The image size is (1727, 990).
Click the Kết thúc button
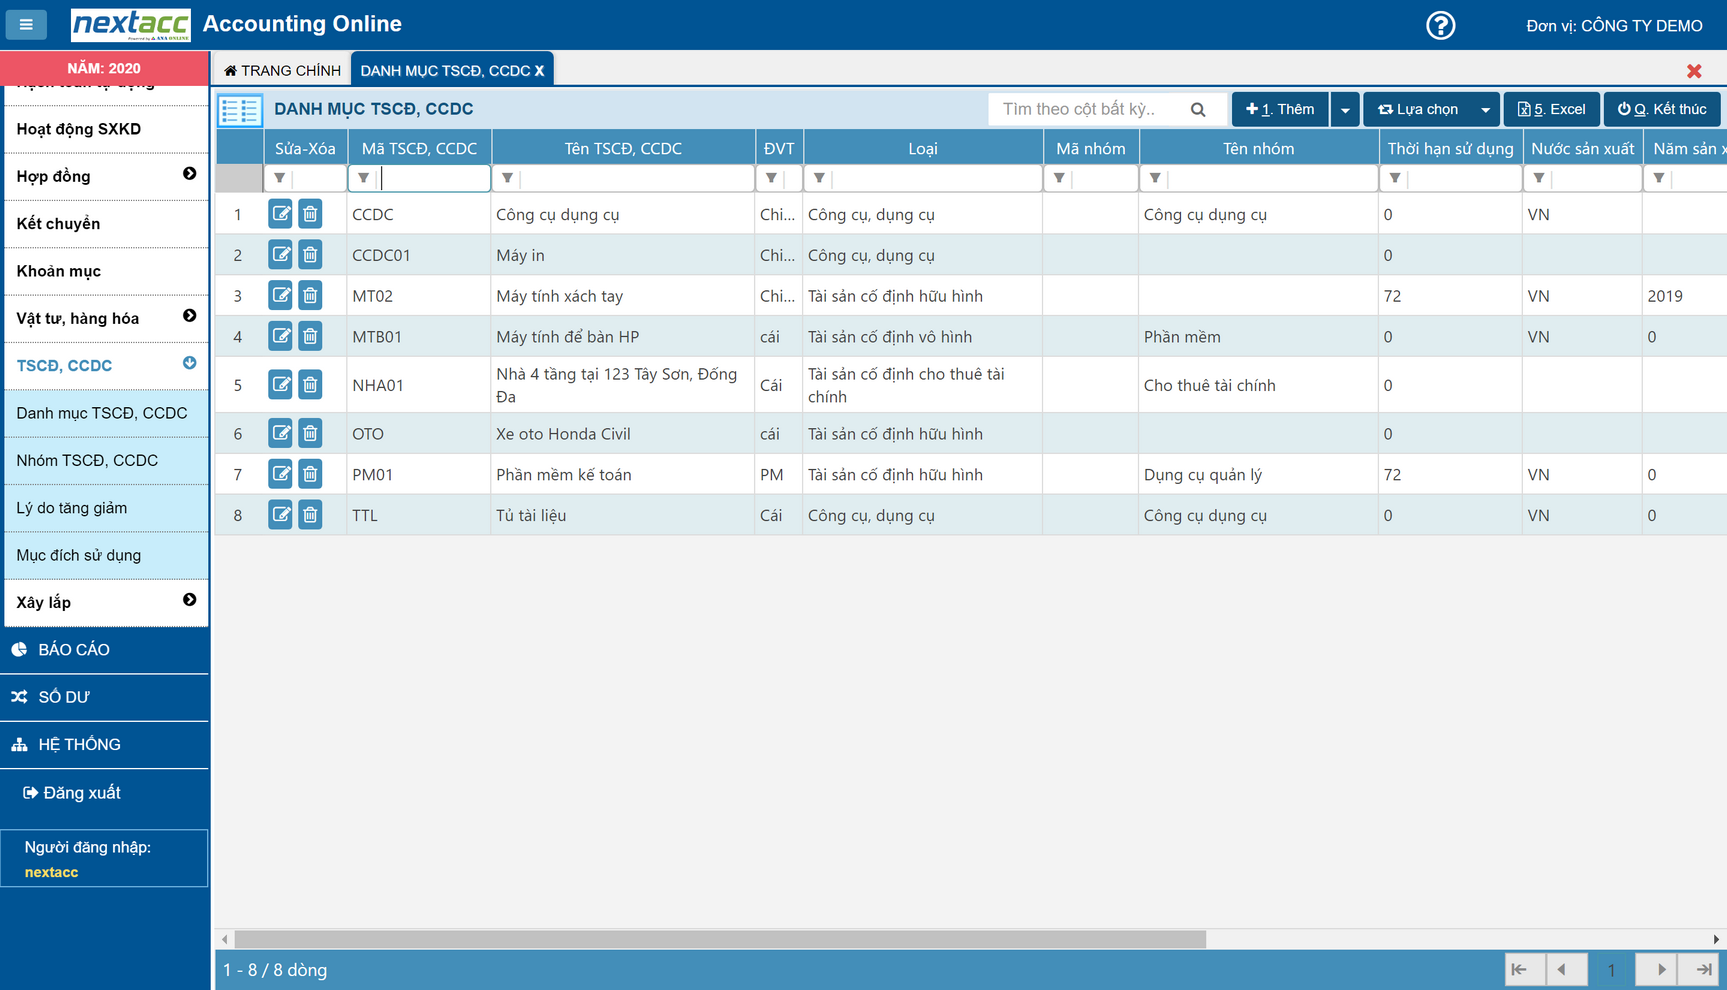tap(1662, 109)
